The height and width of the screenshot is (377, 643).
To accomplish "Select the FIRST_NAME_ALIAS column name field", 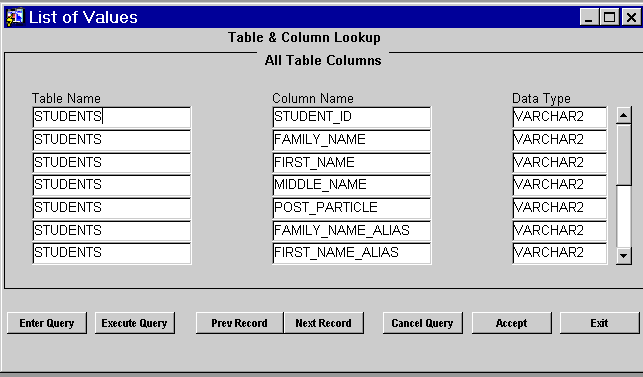I will tap(351, 253).
